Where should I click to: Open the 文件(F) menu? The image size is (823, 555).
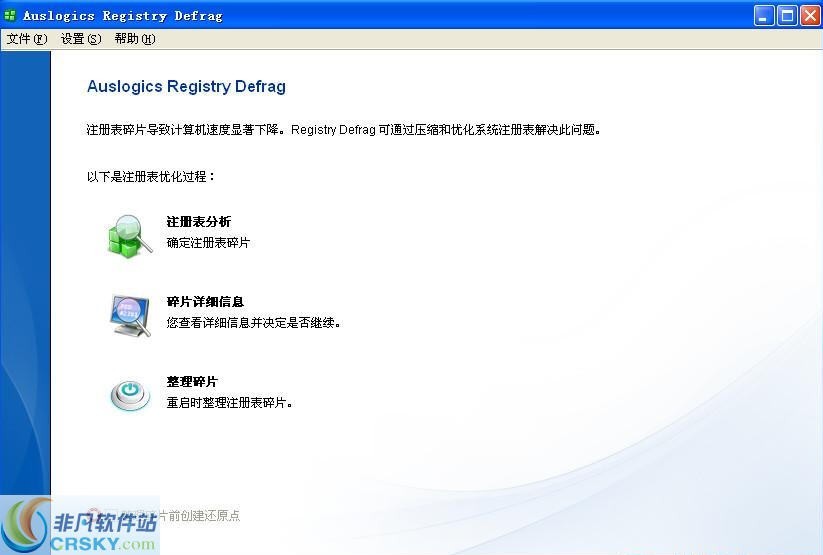click(x=27, y=39)
